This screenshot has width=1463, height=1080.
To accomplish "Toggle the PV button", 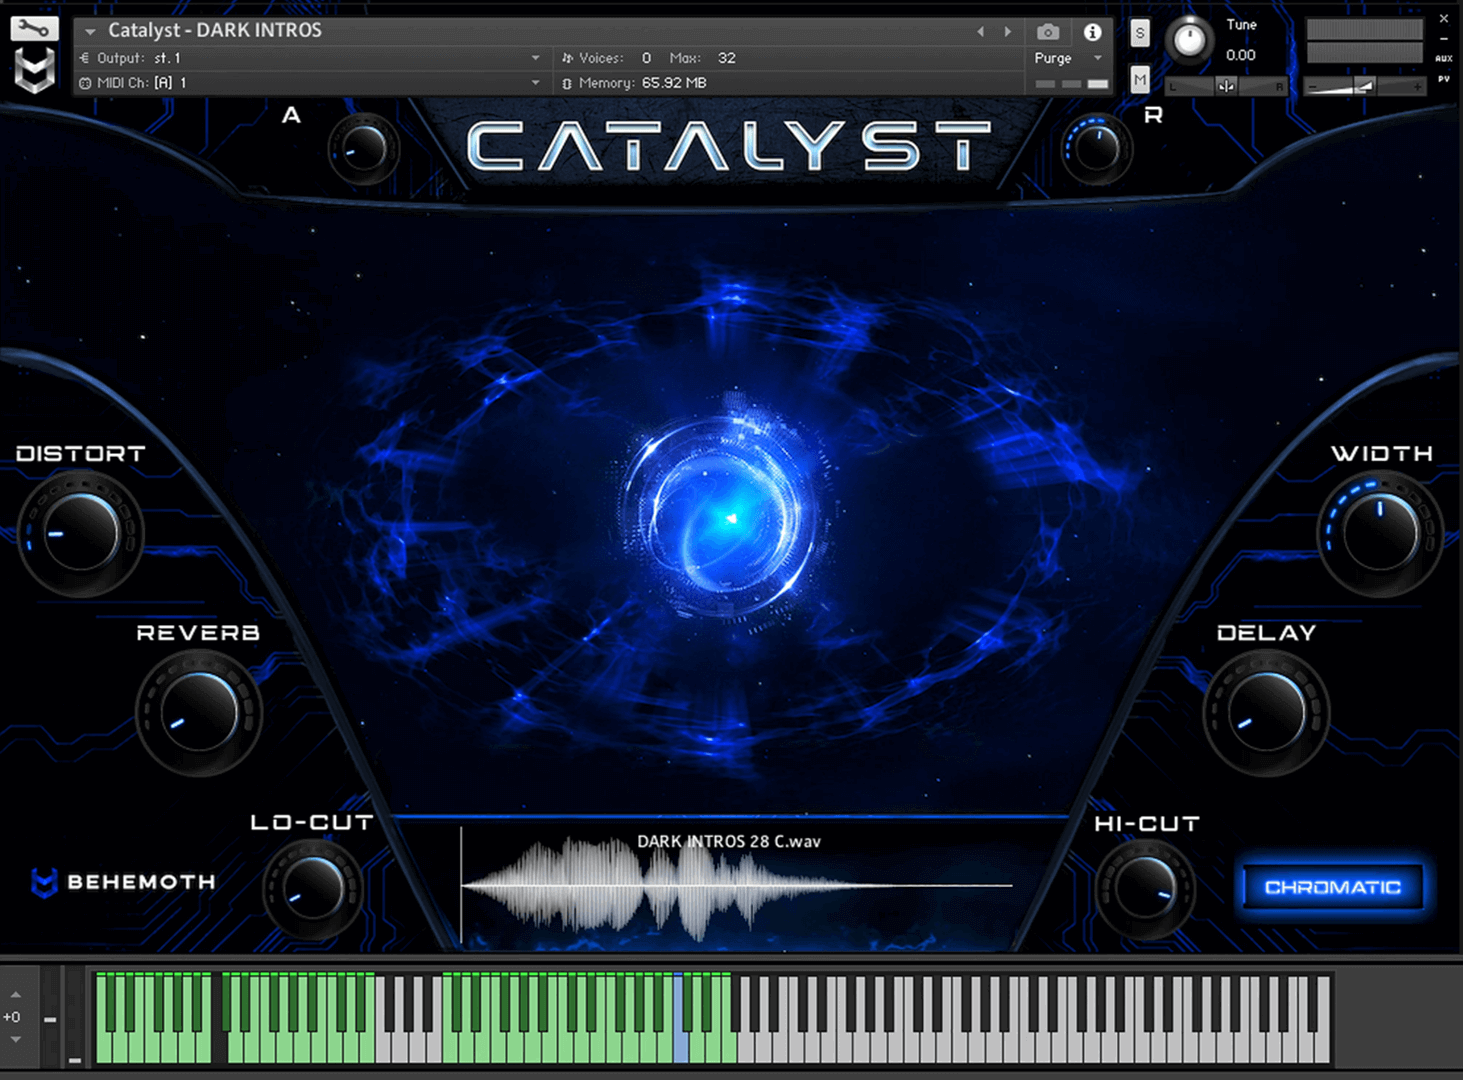I will pos(1443,79).
